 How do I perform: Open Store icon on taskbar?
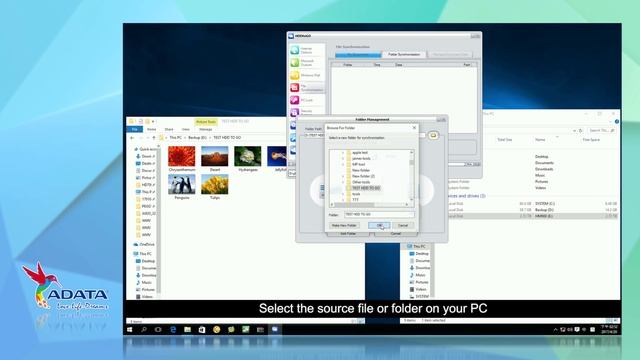click(x=202, y=329)
